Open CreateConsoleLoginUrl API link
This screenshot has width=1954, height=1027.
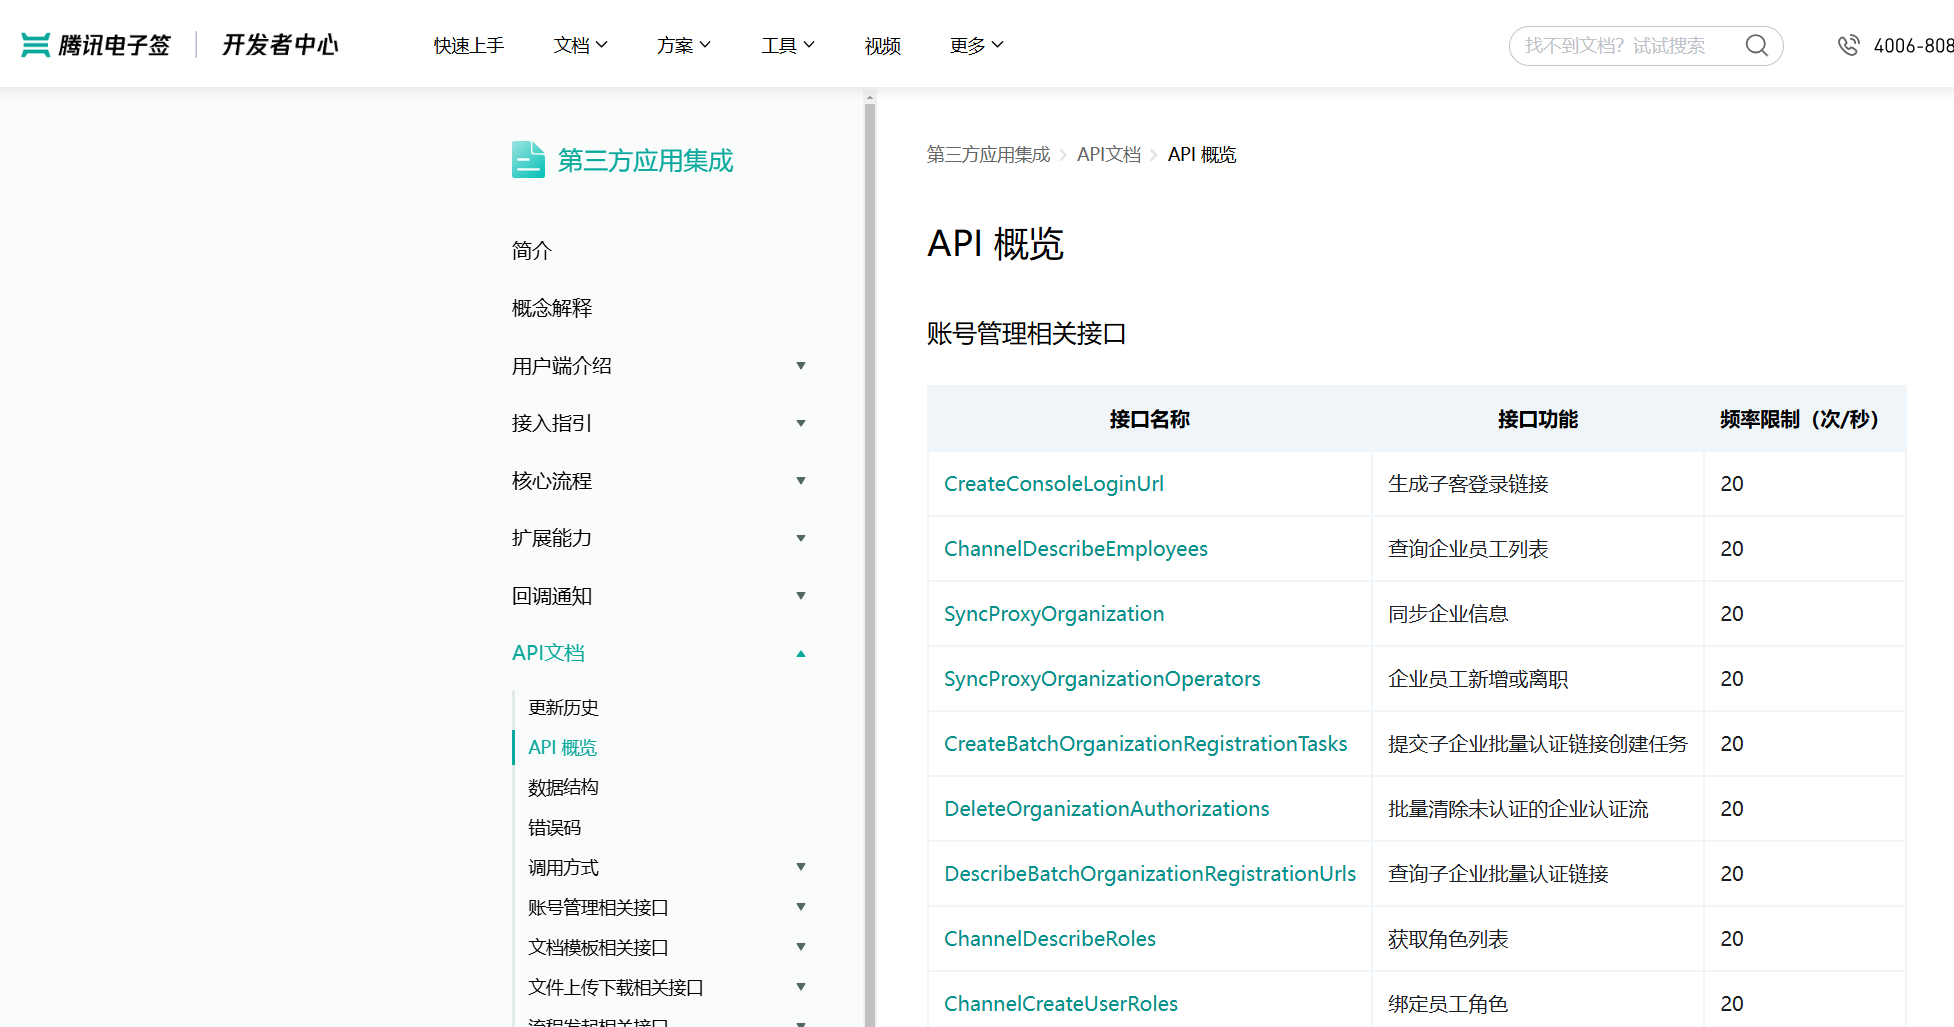(1054, 484)
